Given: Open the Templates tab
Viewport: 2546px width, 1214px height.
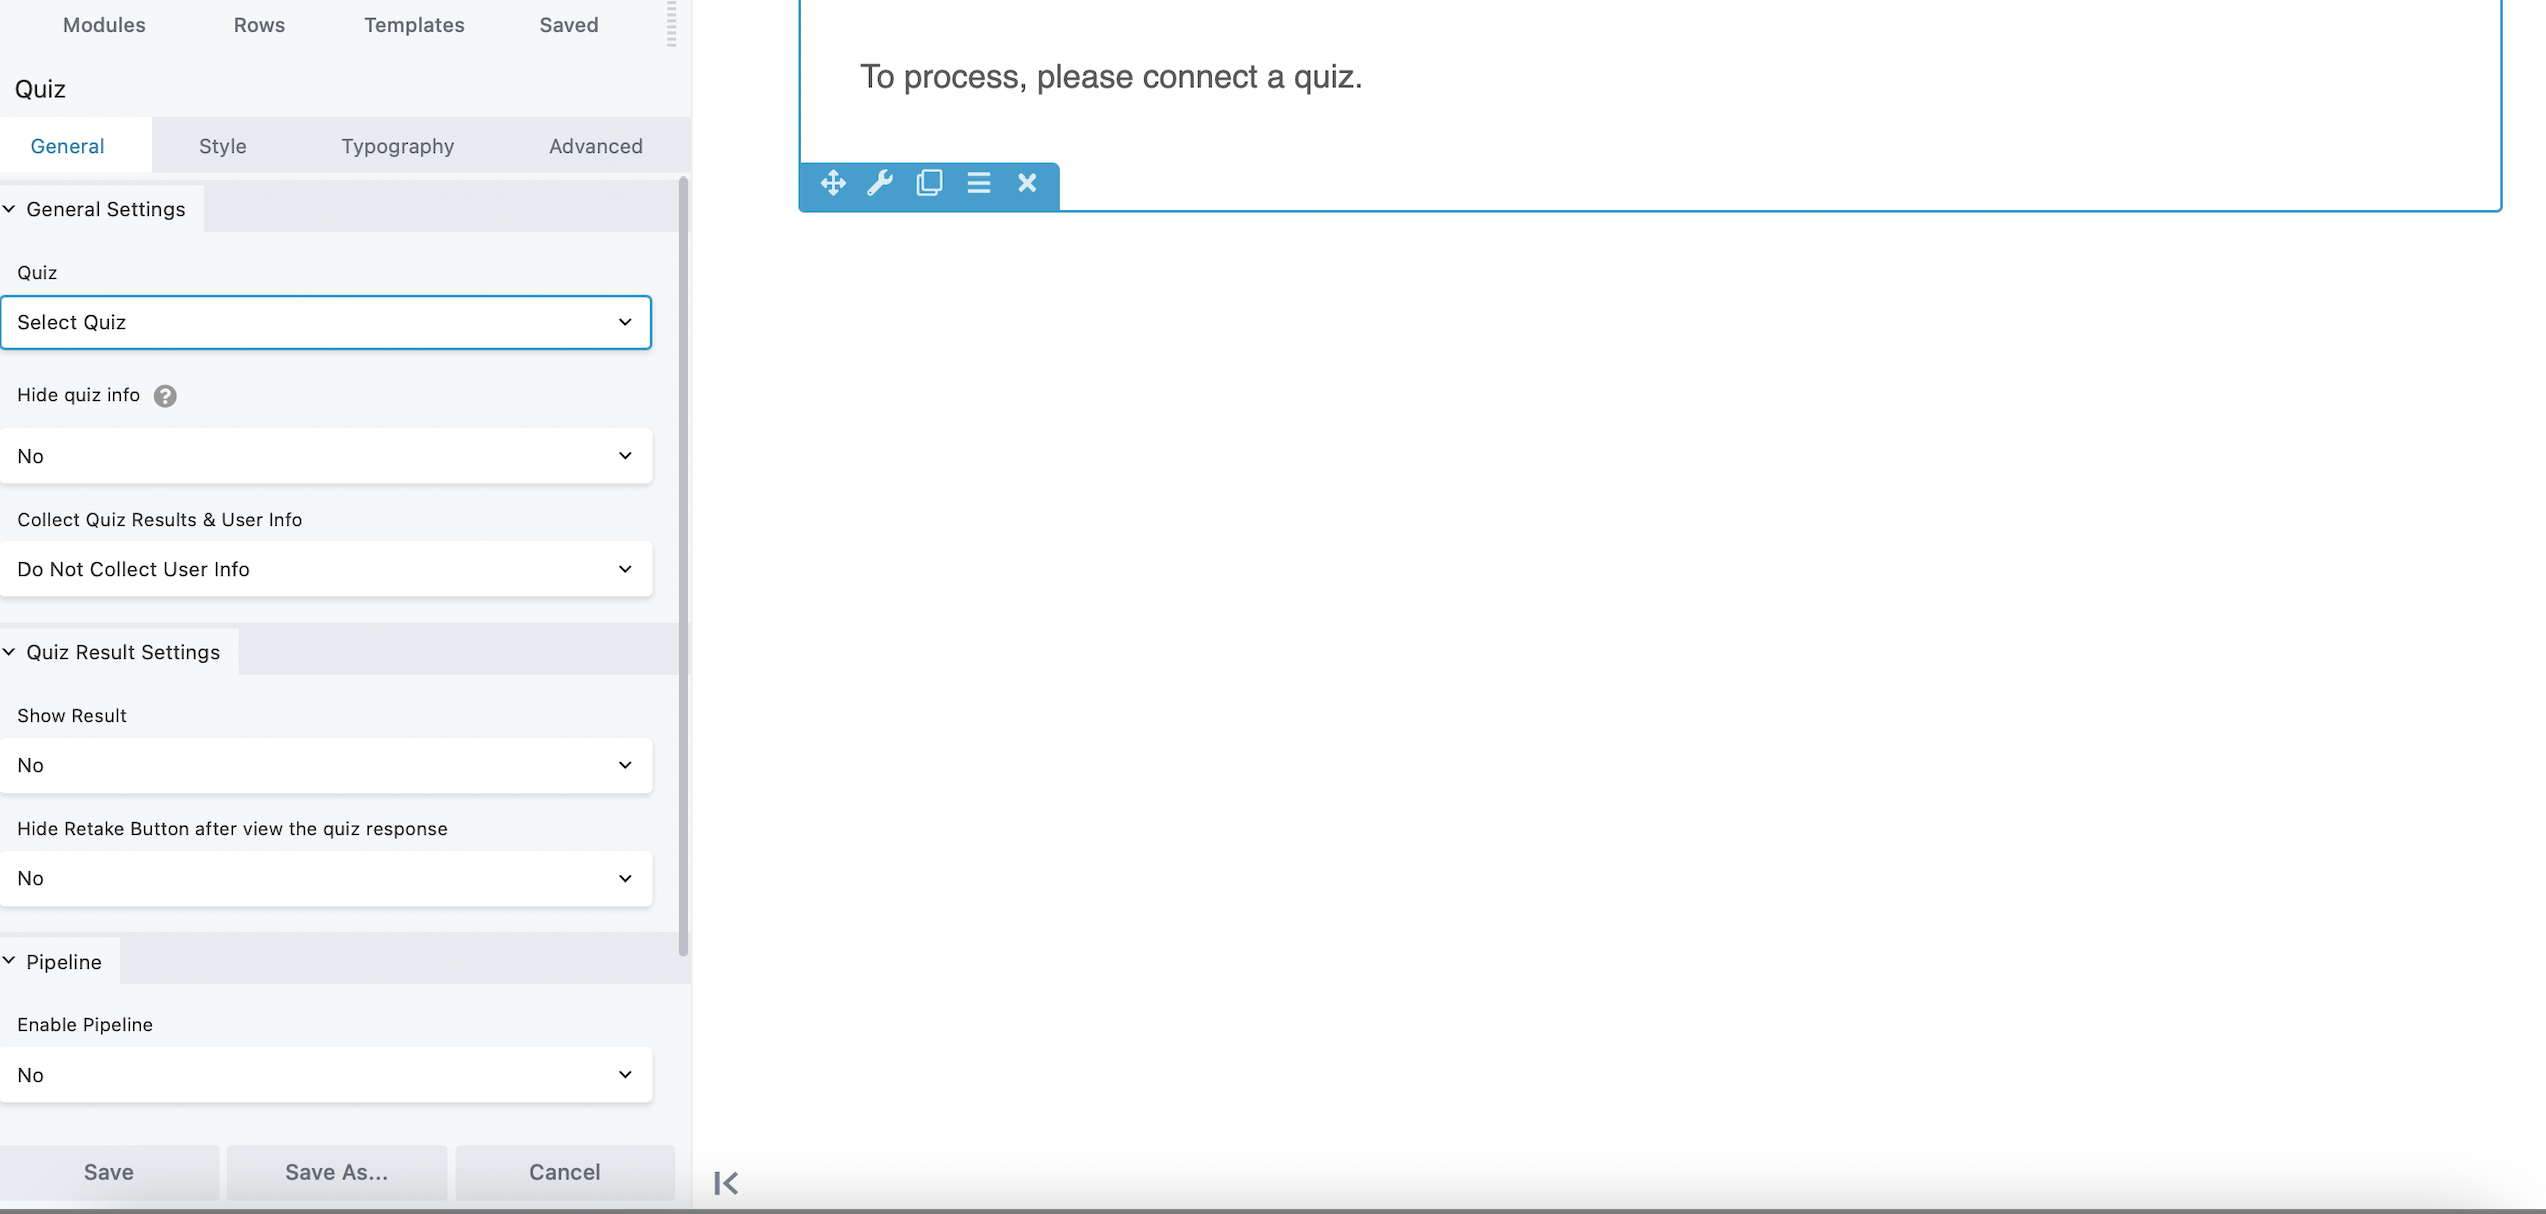Looking at the screenshot, I should pos(414,25).
